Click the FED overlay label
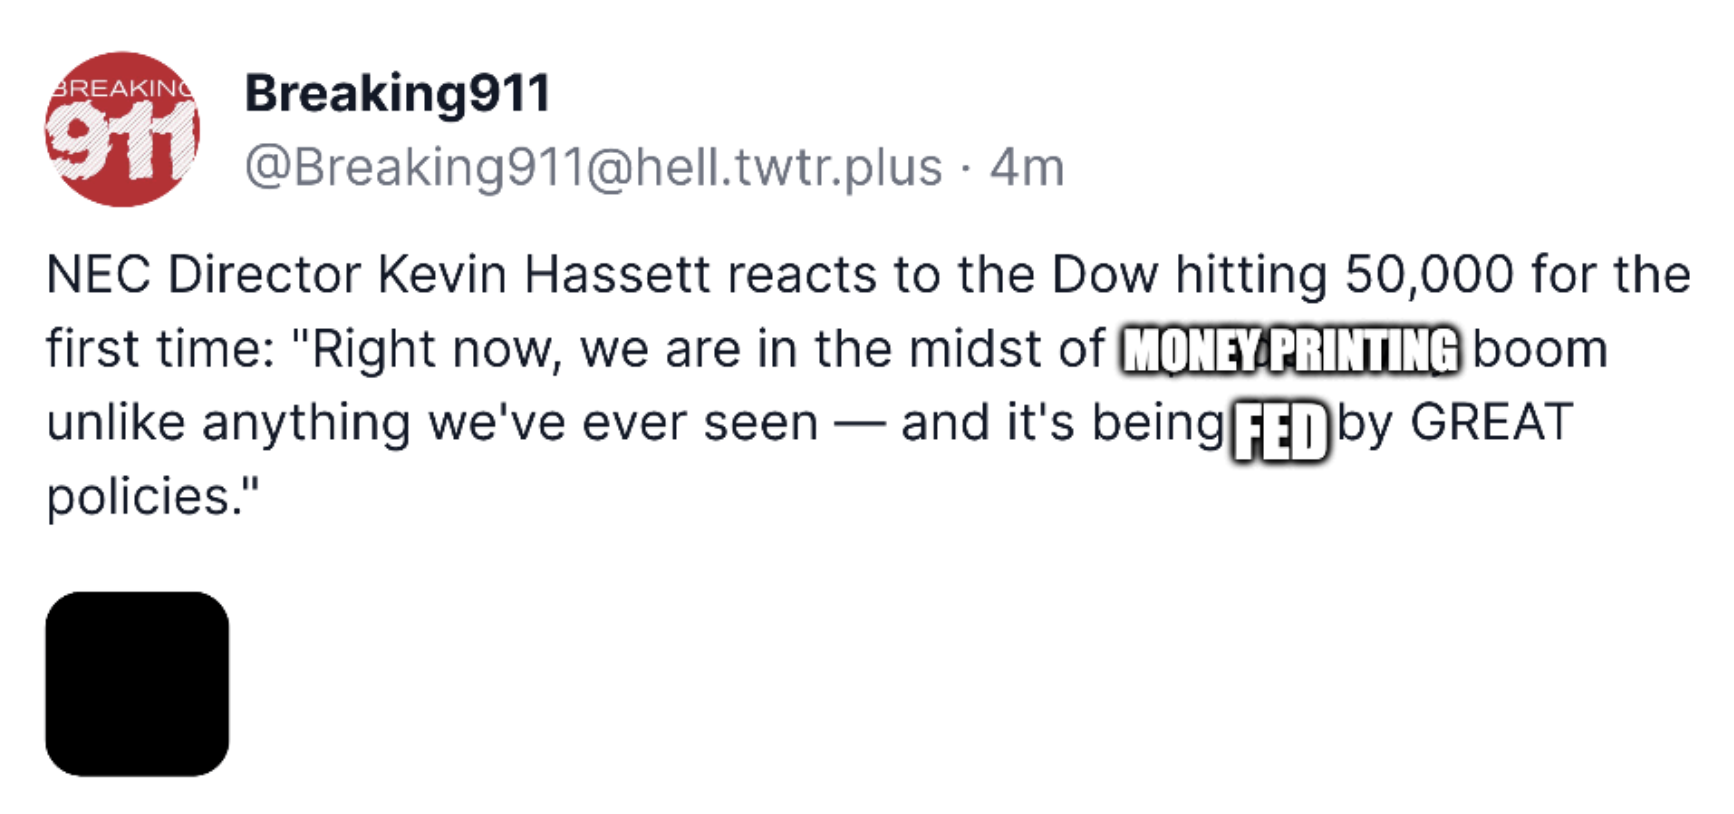The width and height of the screenshot is (1734, 814). (x=1281, y=431)
